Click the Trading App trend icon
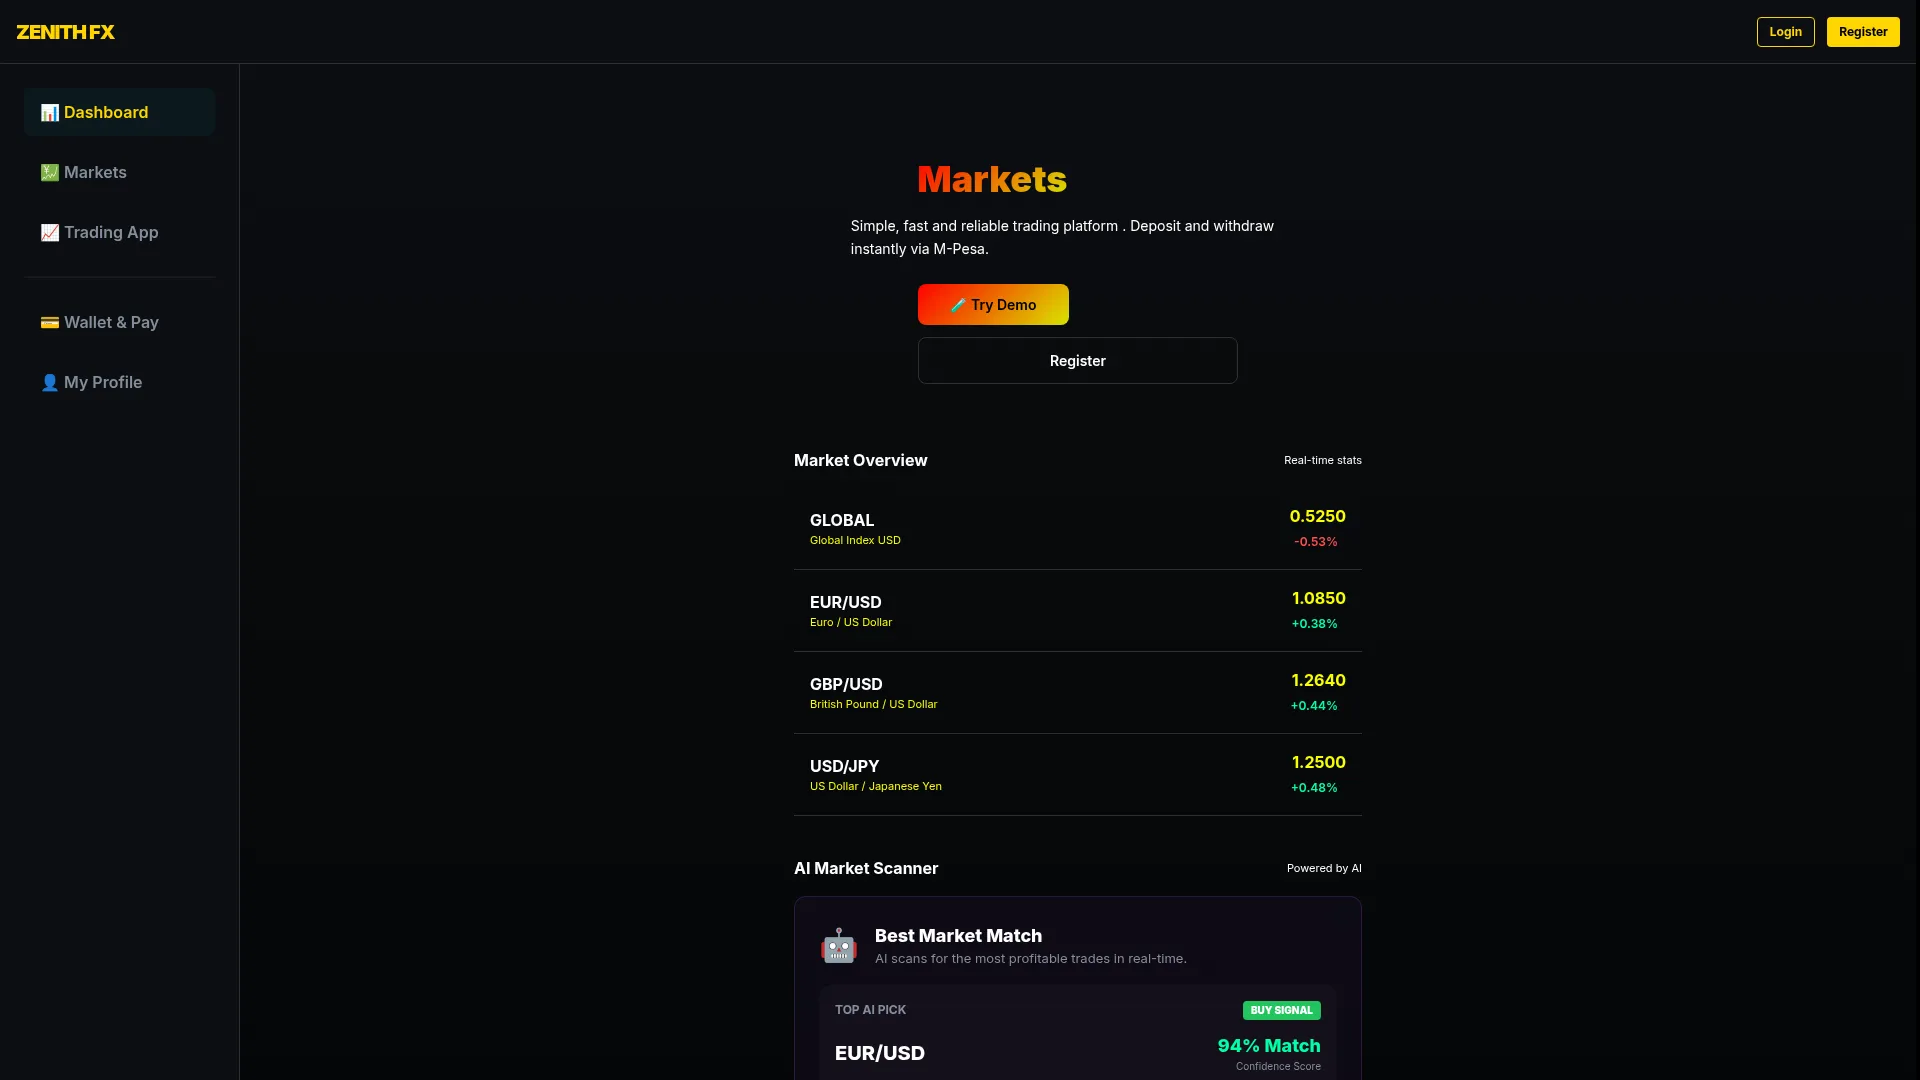Screen dimensions: 1920x1080 click(50, 233)
